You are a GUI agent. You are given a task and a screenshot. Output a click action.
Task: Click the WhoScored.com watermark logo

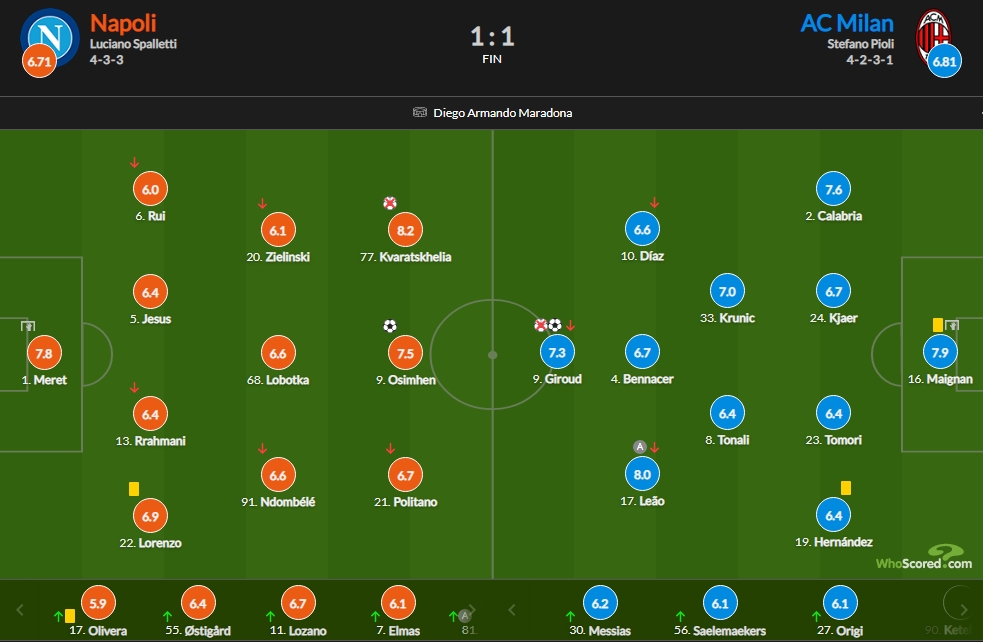pyautogui.click(x=924, y=557)
